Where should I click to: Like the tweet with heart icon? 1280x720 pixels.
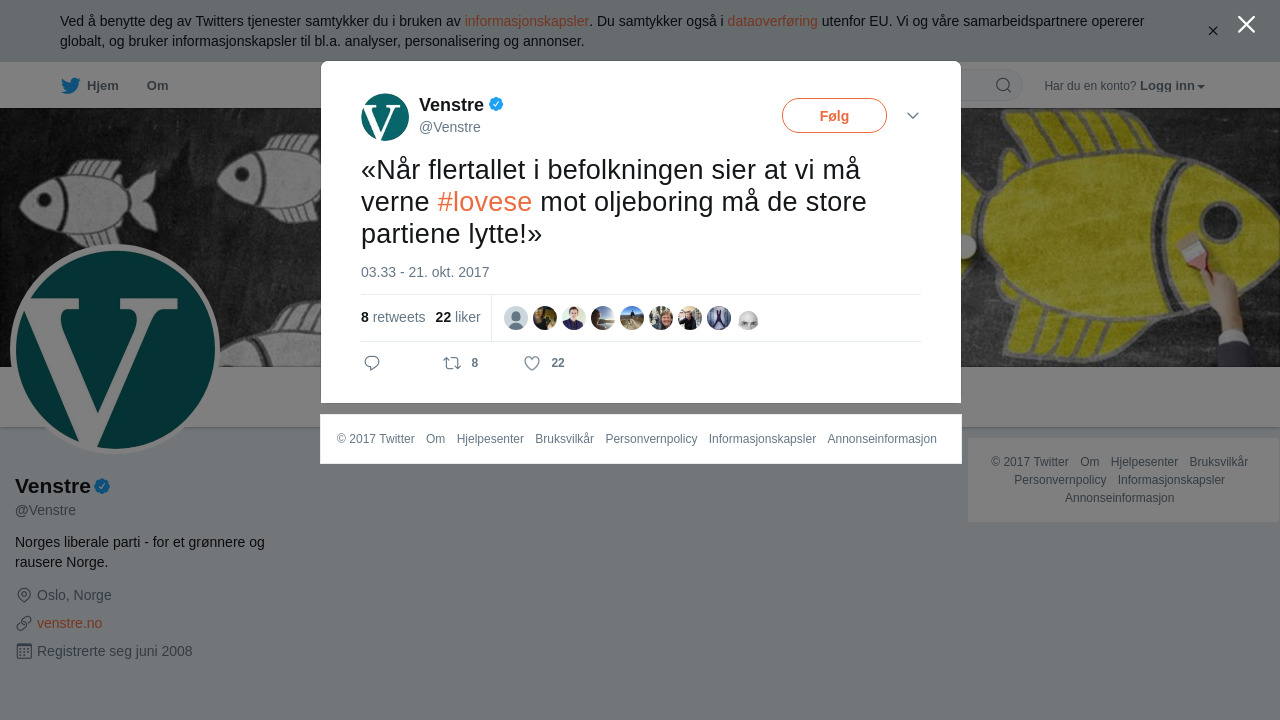[x=532, y=363]
